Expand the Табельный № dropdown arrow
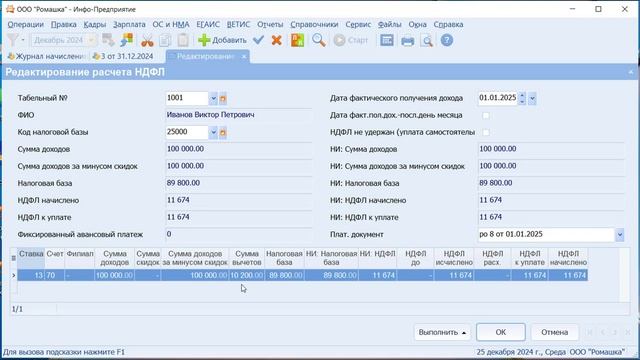Viewport: 640px width, 360px height. pyautogui.click(x=213, y=98)
